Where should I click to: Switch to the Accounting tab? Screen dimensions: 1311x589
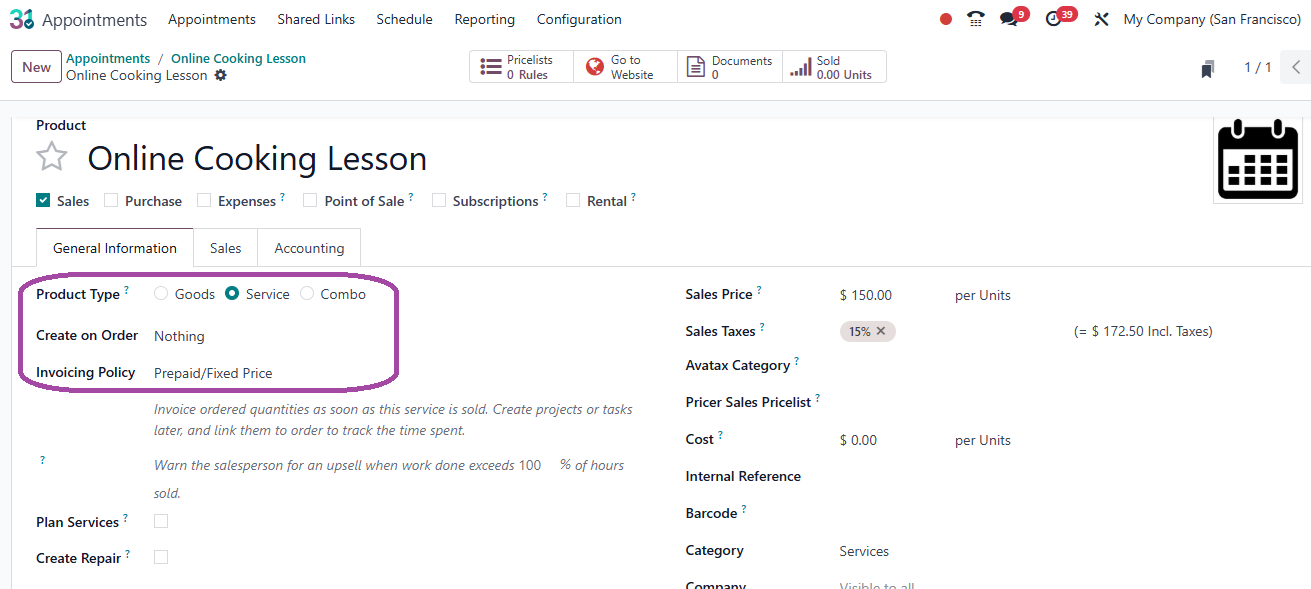coord(309,248)
